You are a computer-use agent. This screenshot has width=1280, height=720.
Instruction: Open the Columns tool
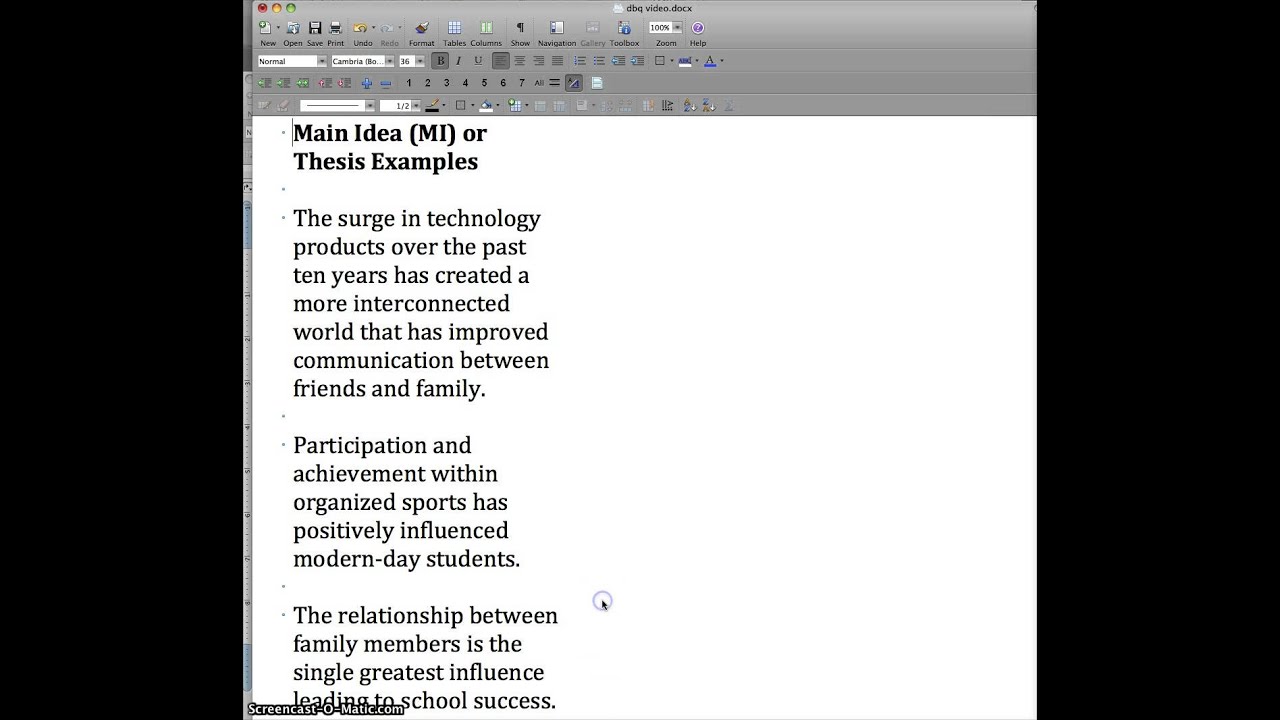[486, 28]
